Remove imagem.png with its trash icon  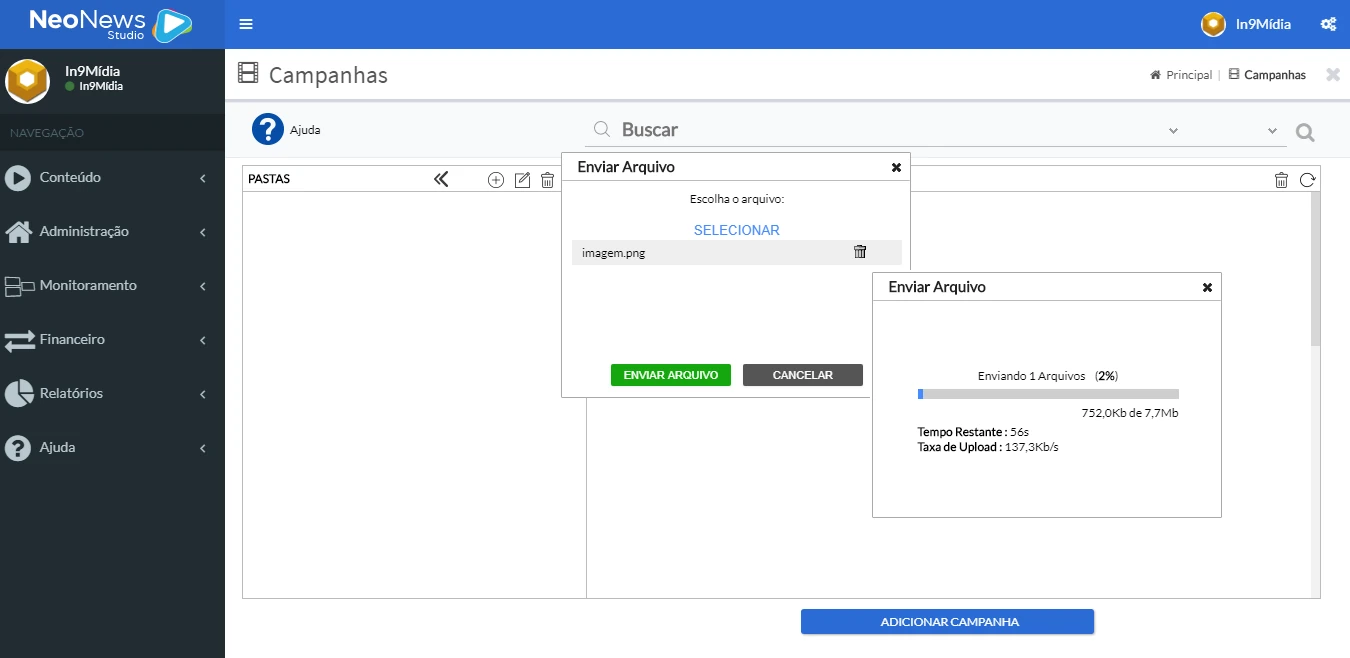coord(860,252)
